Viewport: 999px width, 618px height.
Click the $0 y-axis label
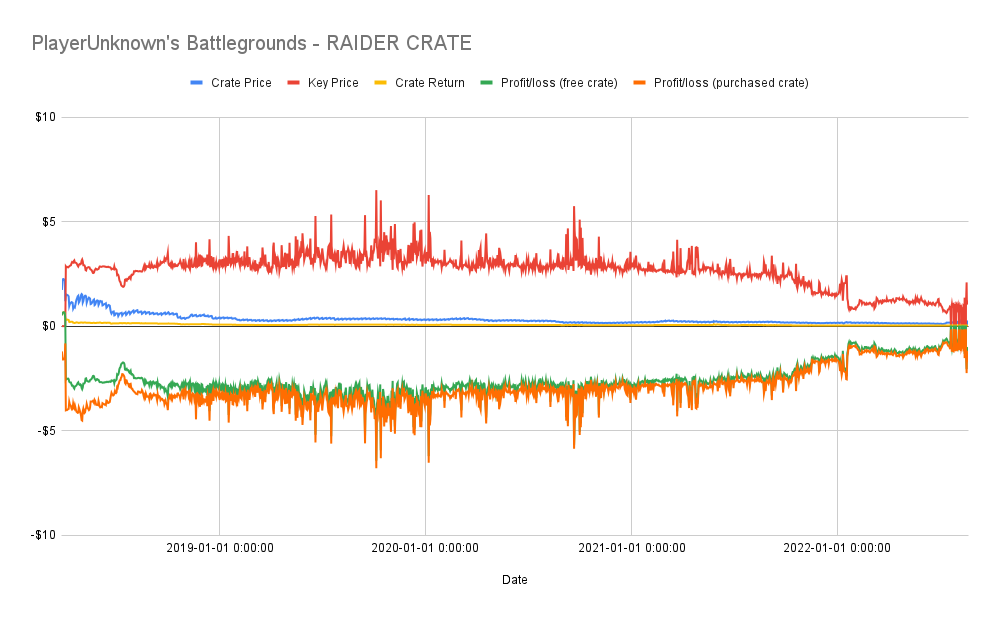pyautogui.click(x=48, y=326)
